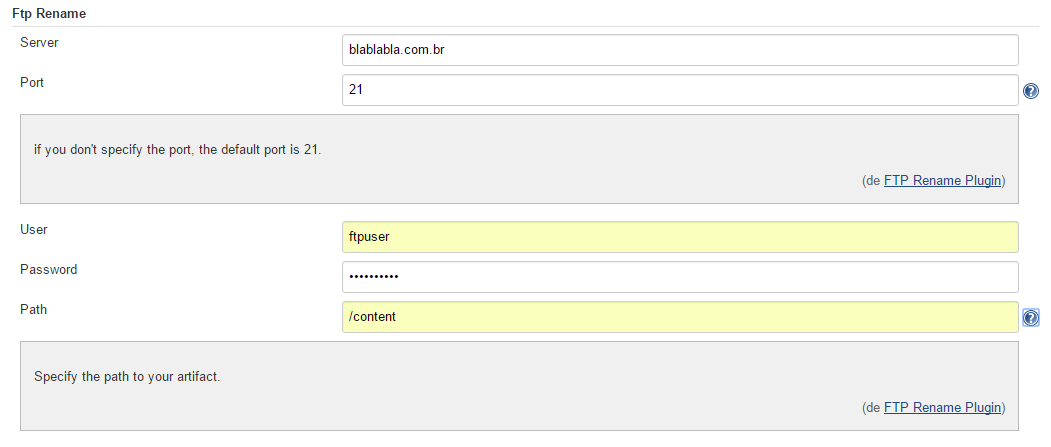Click the 'Specify the path to your artifact' text
This screenshot has height=447, width=1051.
pos(127,376)
